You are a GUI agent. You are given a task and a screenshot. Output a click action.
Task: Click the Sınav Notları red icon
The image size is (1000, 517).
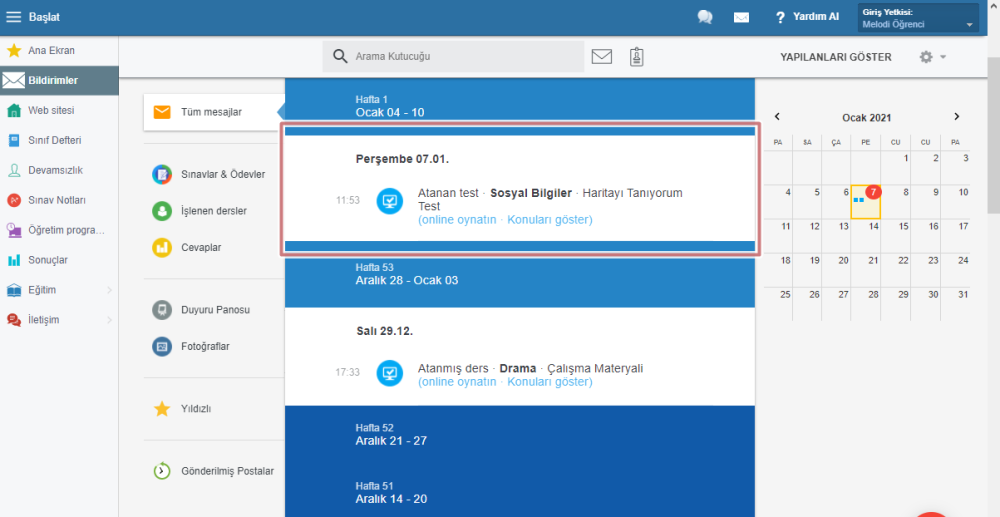tap(14, 200)
